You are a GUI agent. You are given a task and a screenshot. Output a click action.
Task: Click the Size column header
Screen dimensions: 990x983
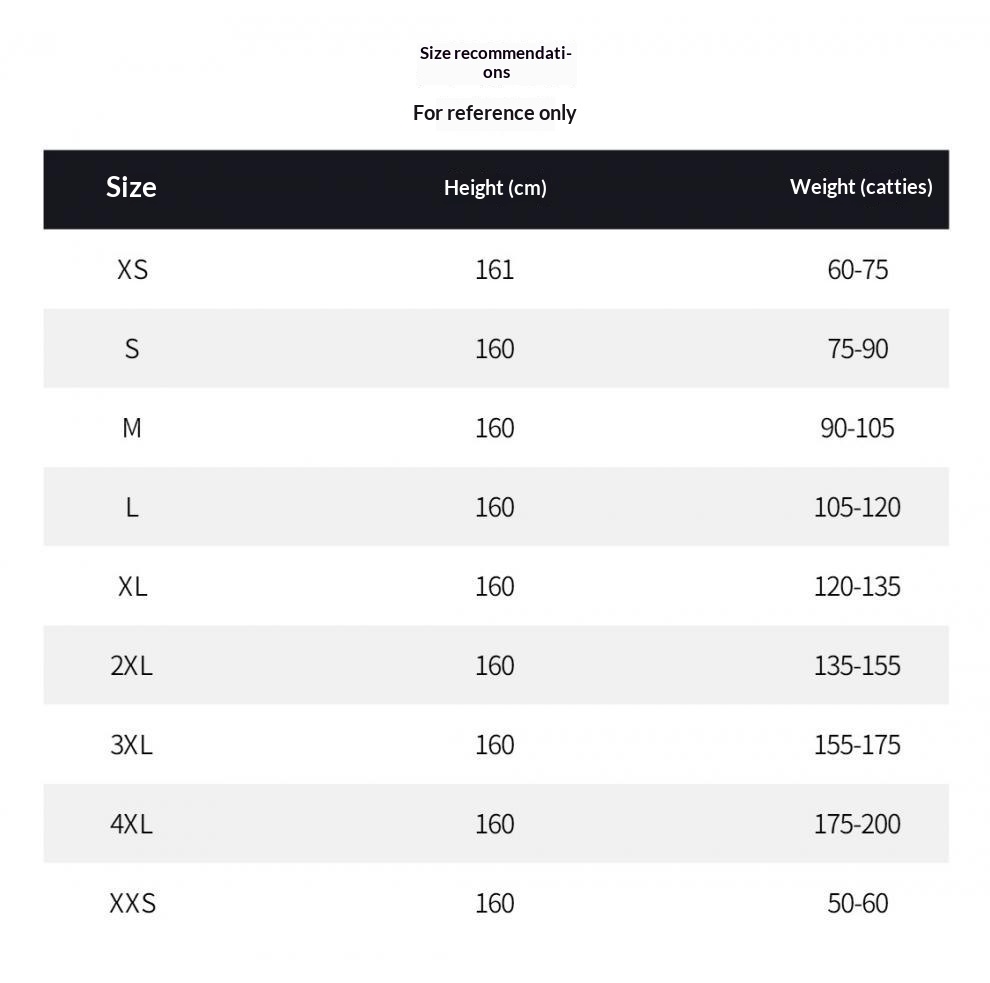(131, 187)
